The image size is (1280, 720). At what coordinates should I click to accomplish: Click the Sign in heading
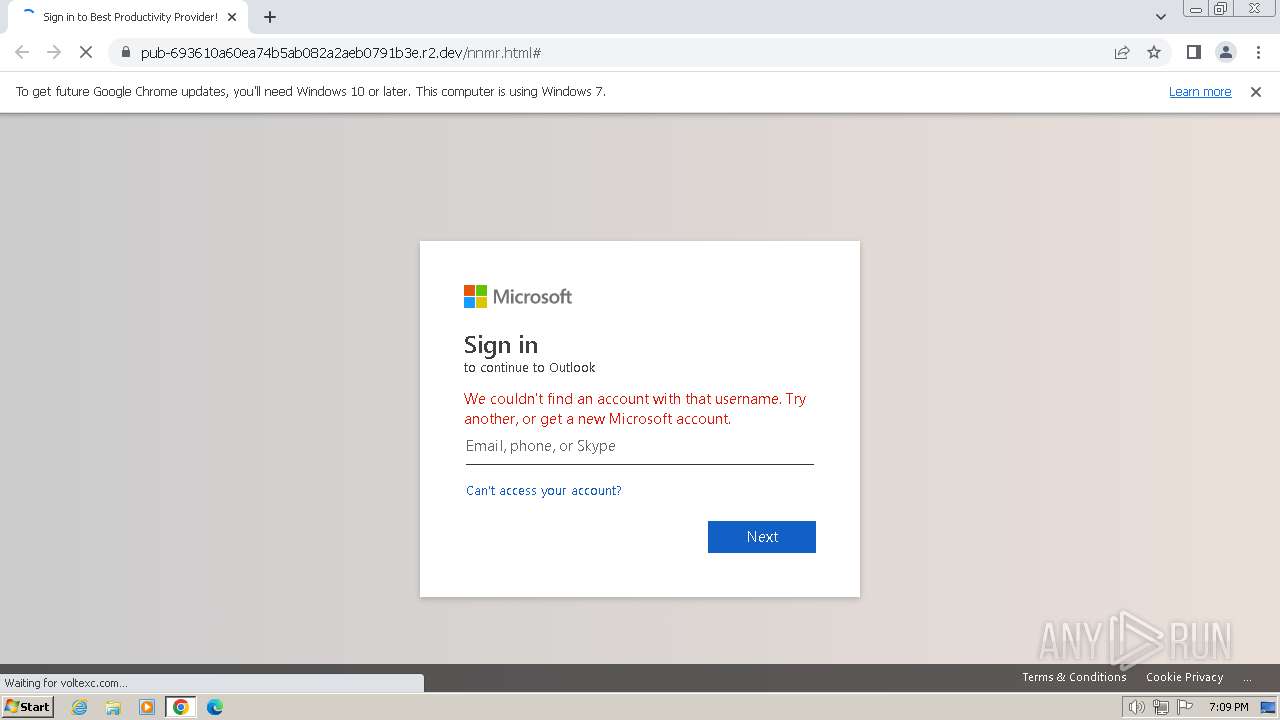pyautogui.click(x=501, y=344)
